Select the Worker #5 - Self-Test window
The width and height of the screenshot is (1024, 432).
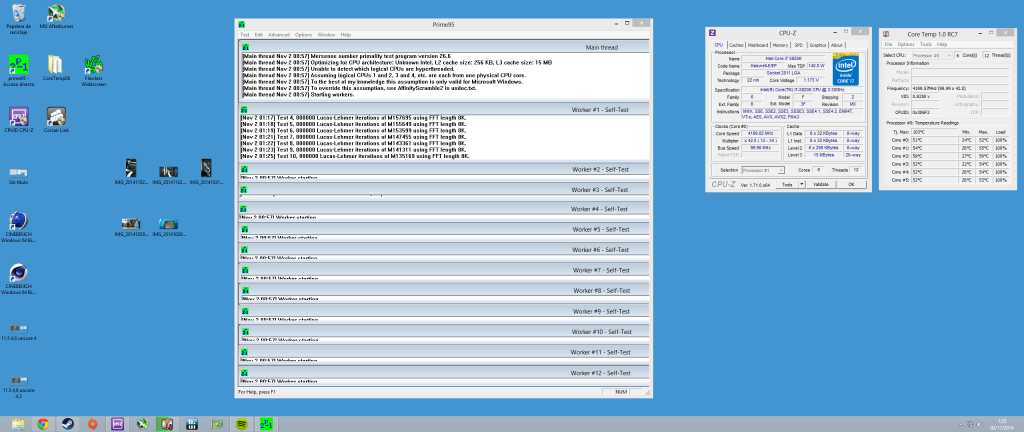444,230
